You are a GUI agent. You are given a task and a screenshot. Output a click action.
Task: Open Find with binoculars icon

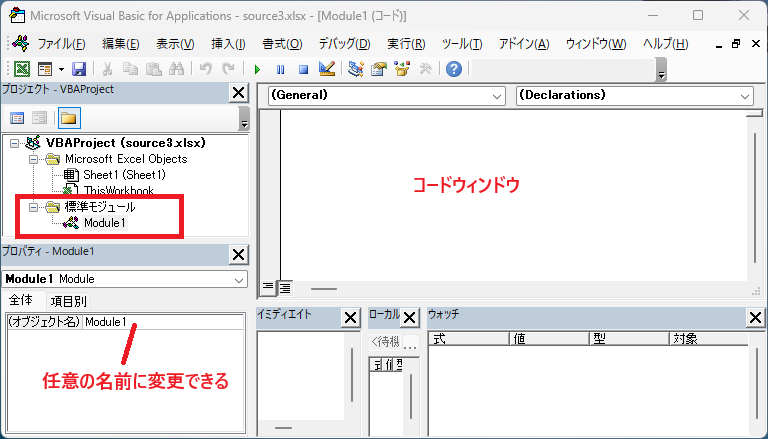(176, 69)
